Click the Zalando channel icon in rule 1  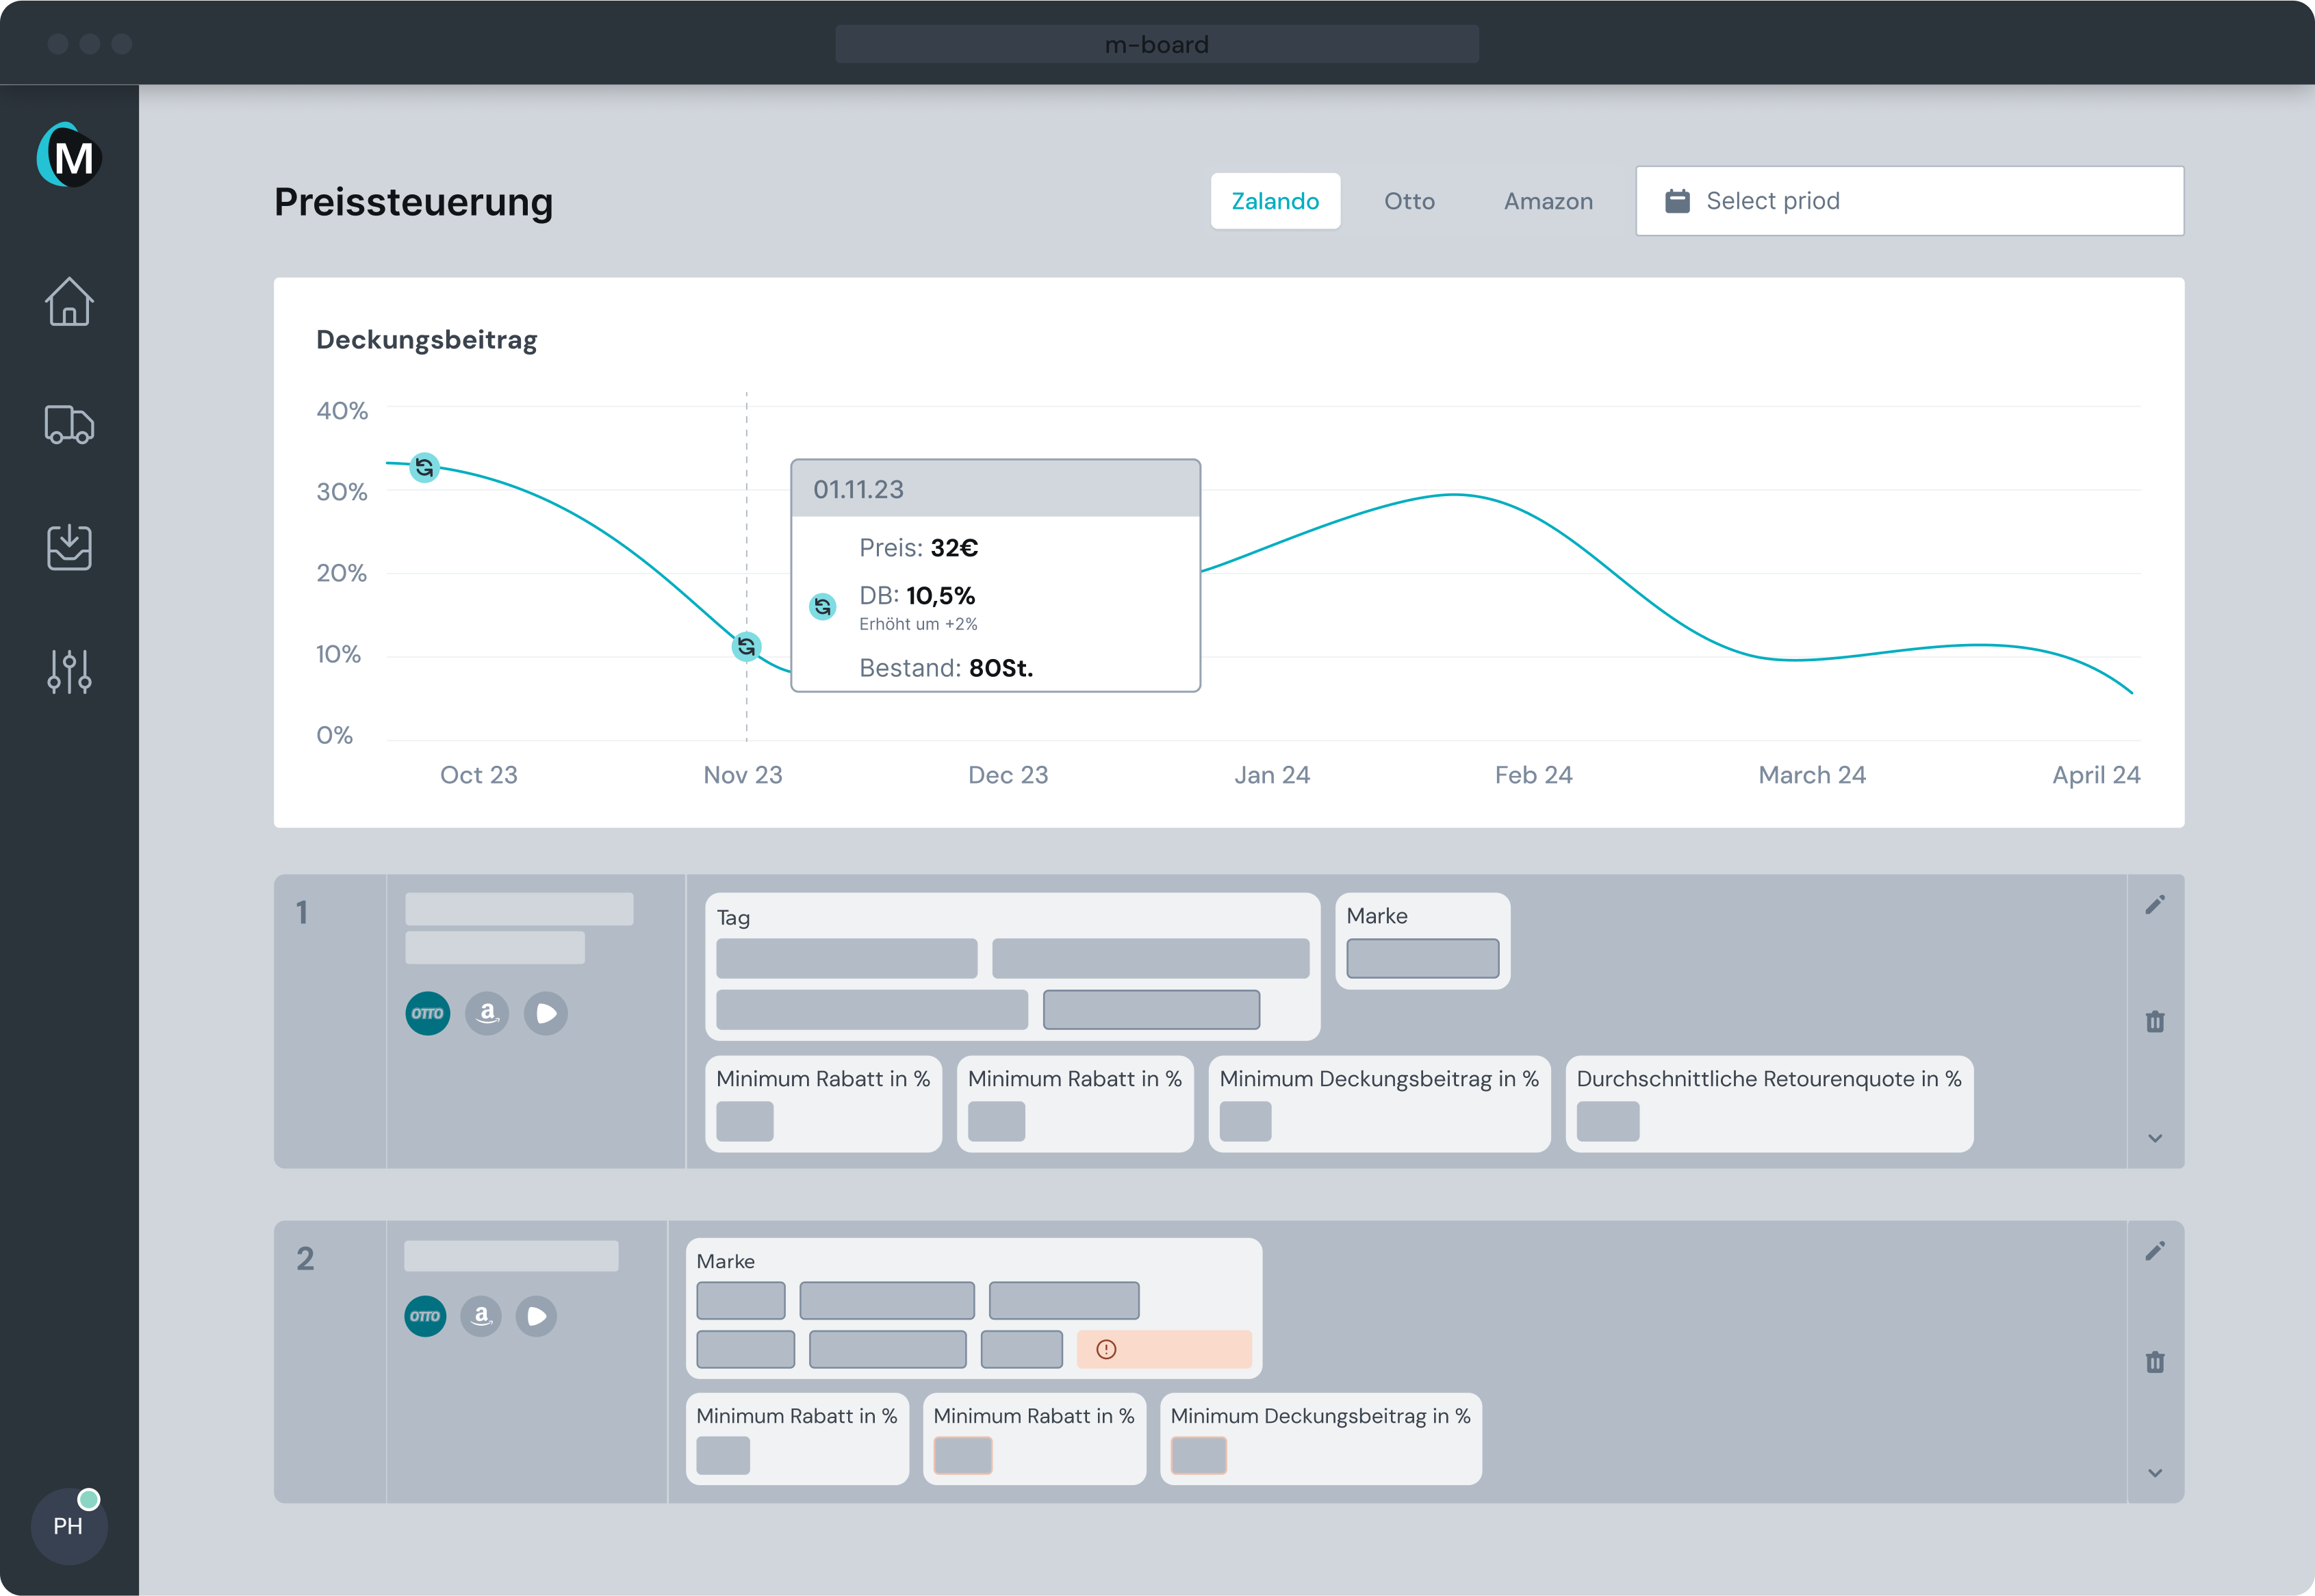coord(546,1013)
